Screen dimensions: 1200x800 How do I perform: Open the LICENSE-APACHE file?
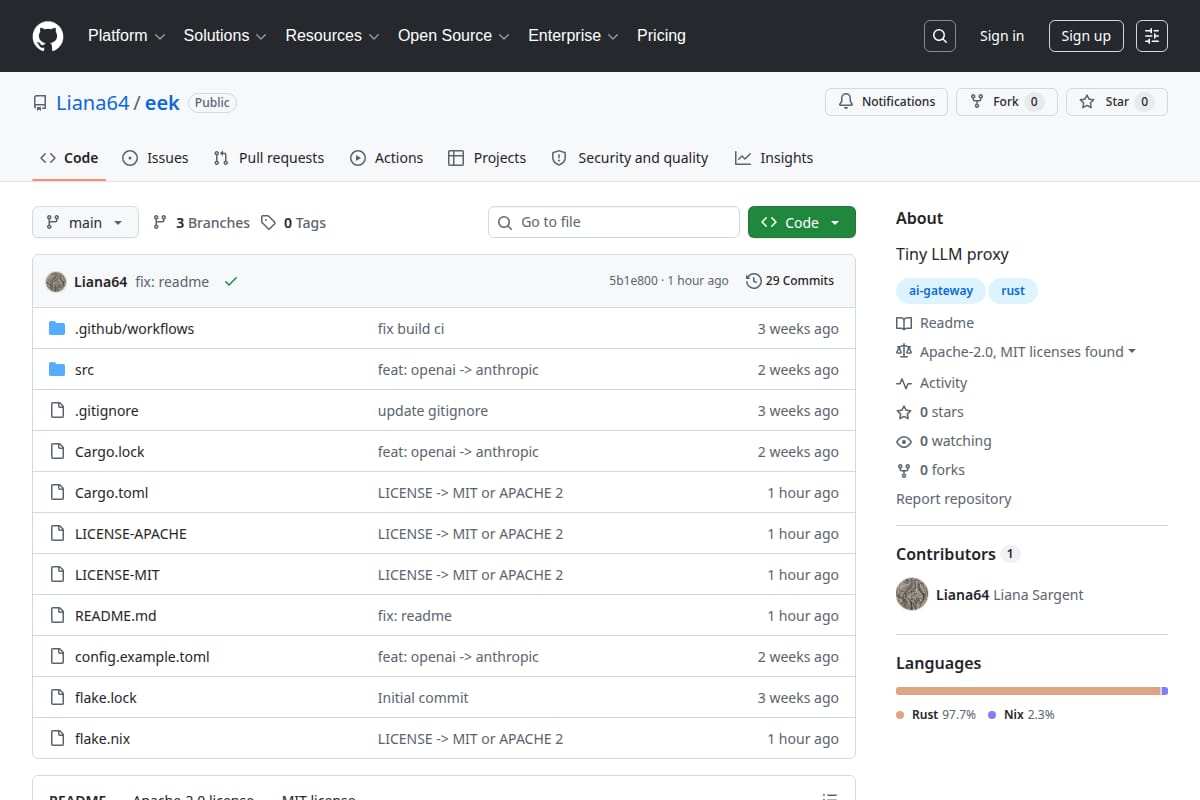click(x=131, y=534)
